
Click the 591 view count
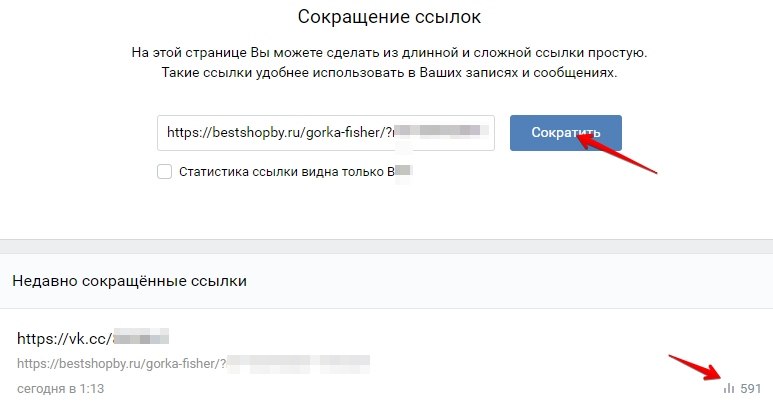751,388
